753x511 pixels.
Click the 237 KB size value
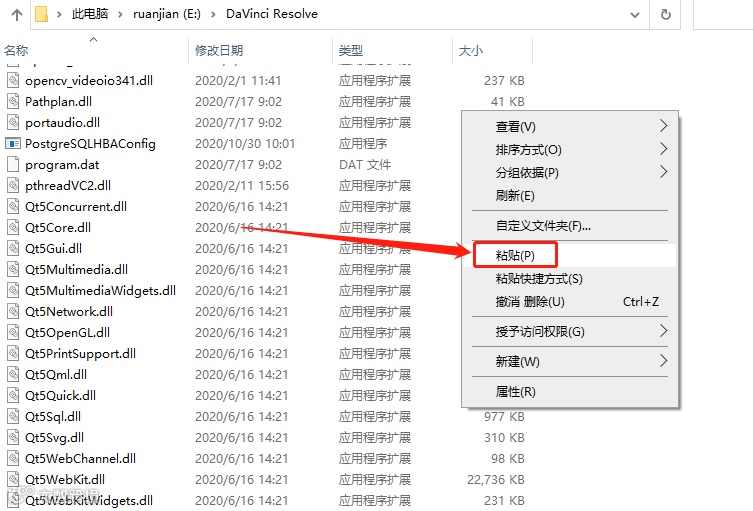(x=504, y=80)
